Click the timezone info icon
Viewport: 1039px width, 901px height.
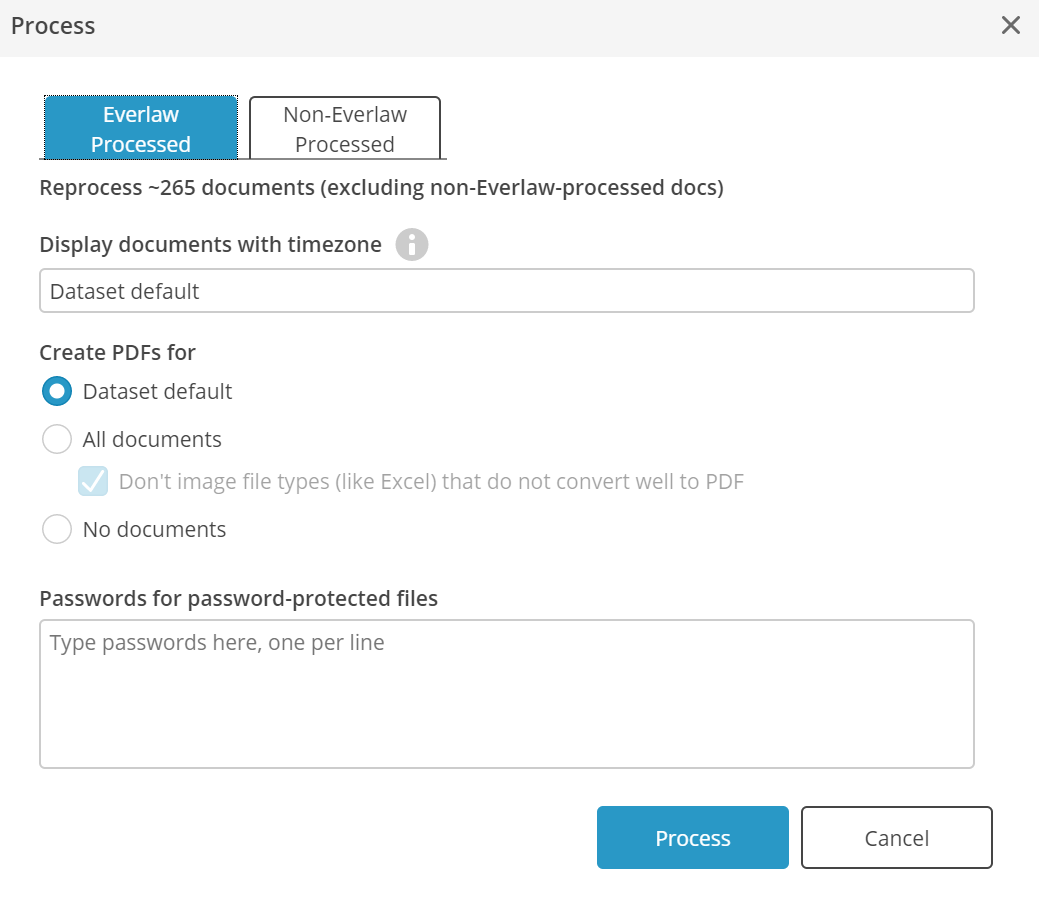tap(411, 244)
